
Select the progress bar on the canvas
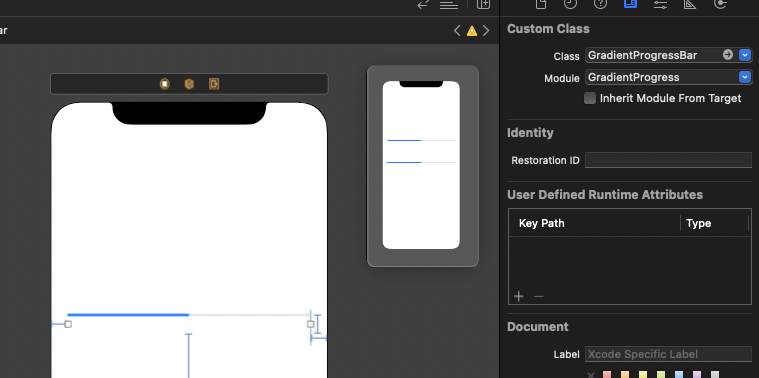pyautogui.click(x=189, y=315)
